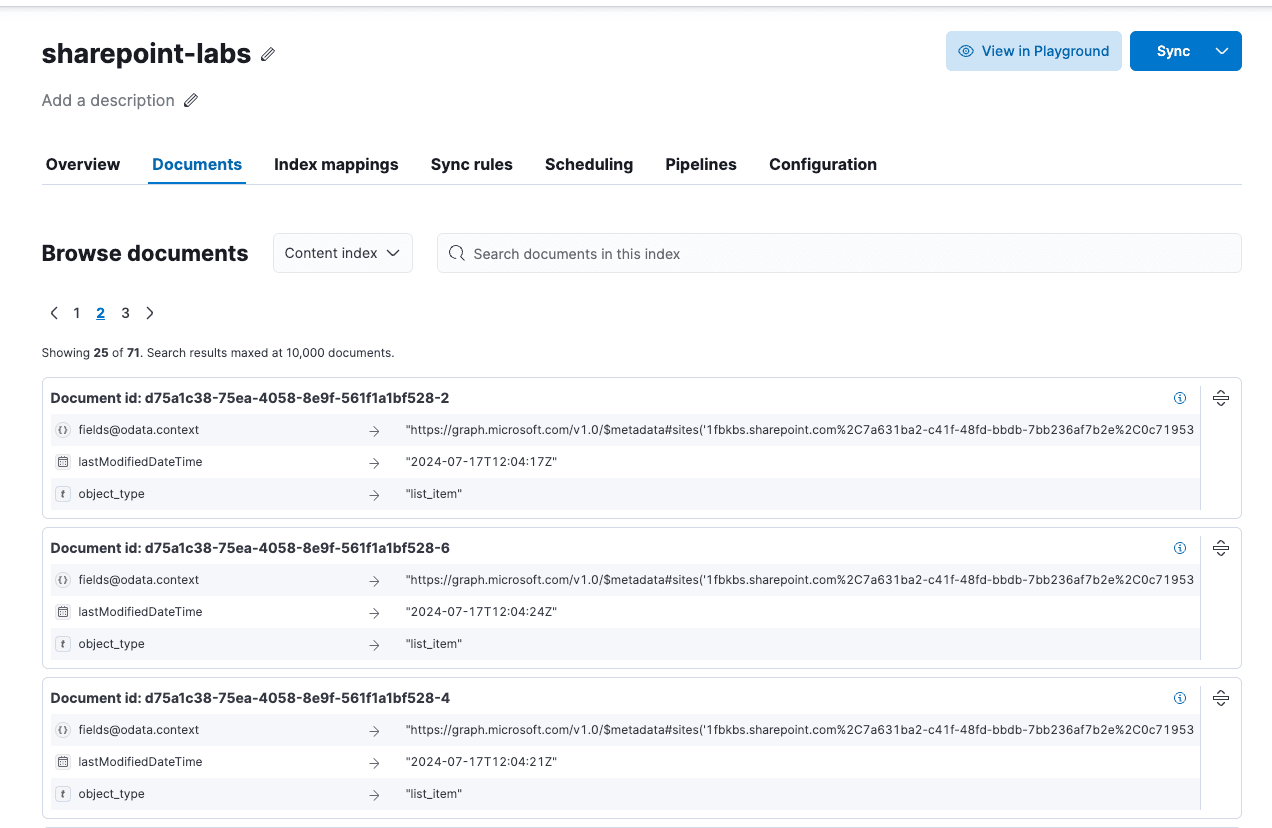Open info popup on document d75a1c38-75ea-4058-8e9f-561f1a1bf528-2

click(1180, 397)
